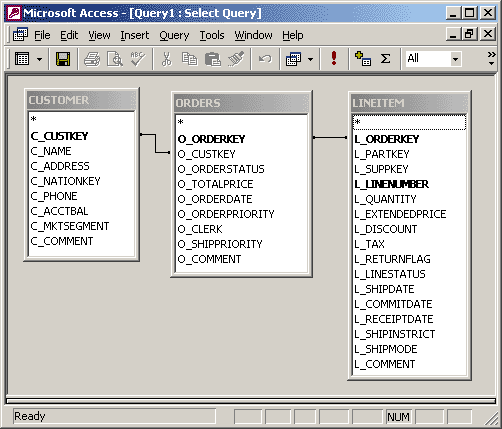Select the O_ORDERKEY field

241,139
